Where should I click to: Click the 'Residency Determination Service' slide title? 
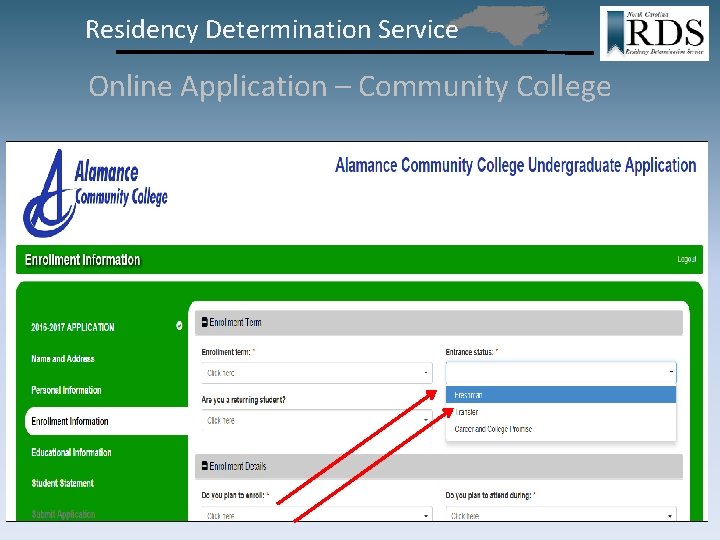272,29
